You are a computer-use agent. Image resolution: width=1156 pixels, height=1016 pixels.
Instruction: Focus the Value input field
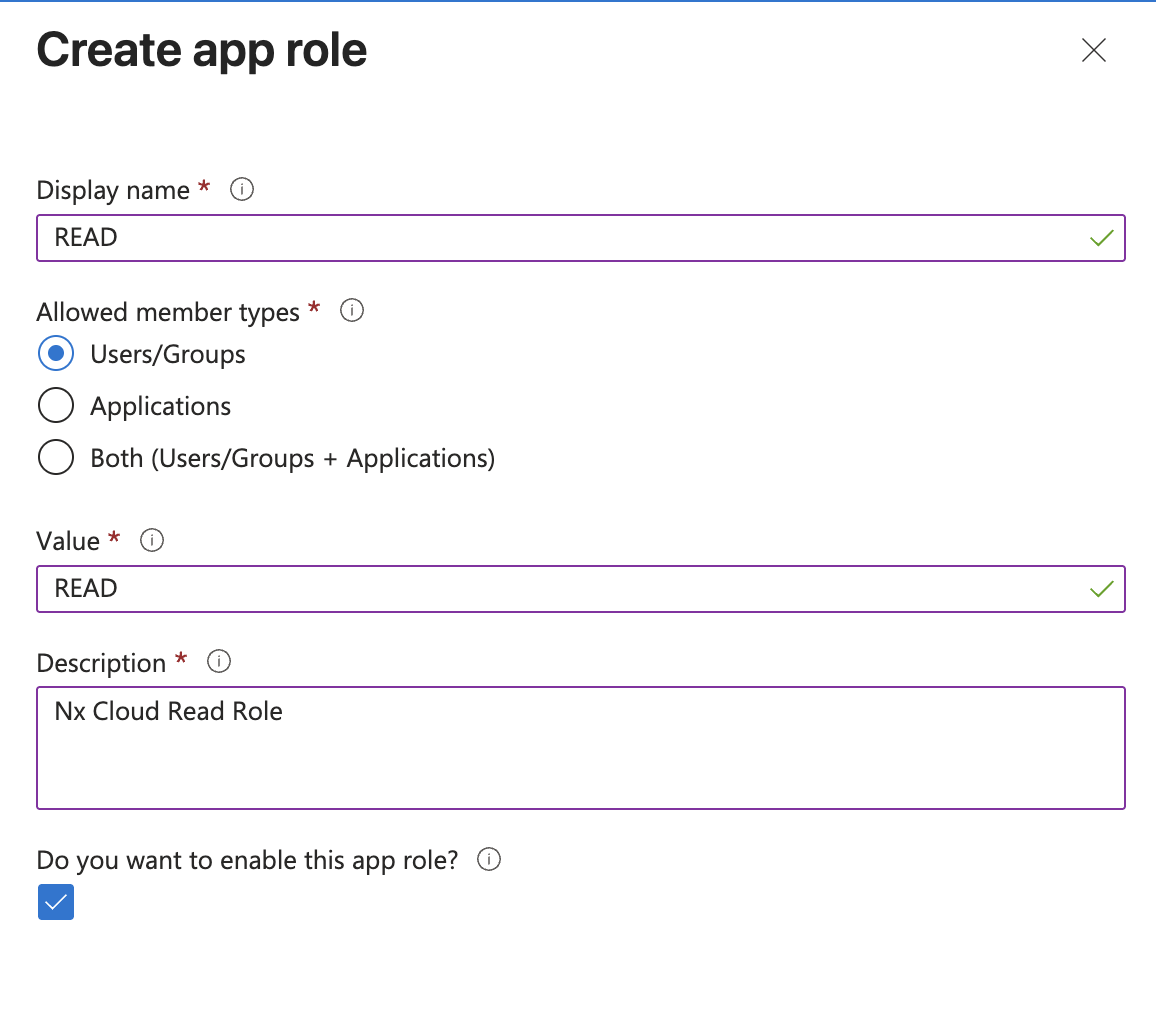581,588
